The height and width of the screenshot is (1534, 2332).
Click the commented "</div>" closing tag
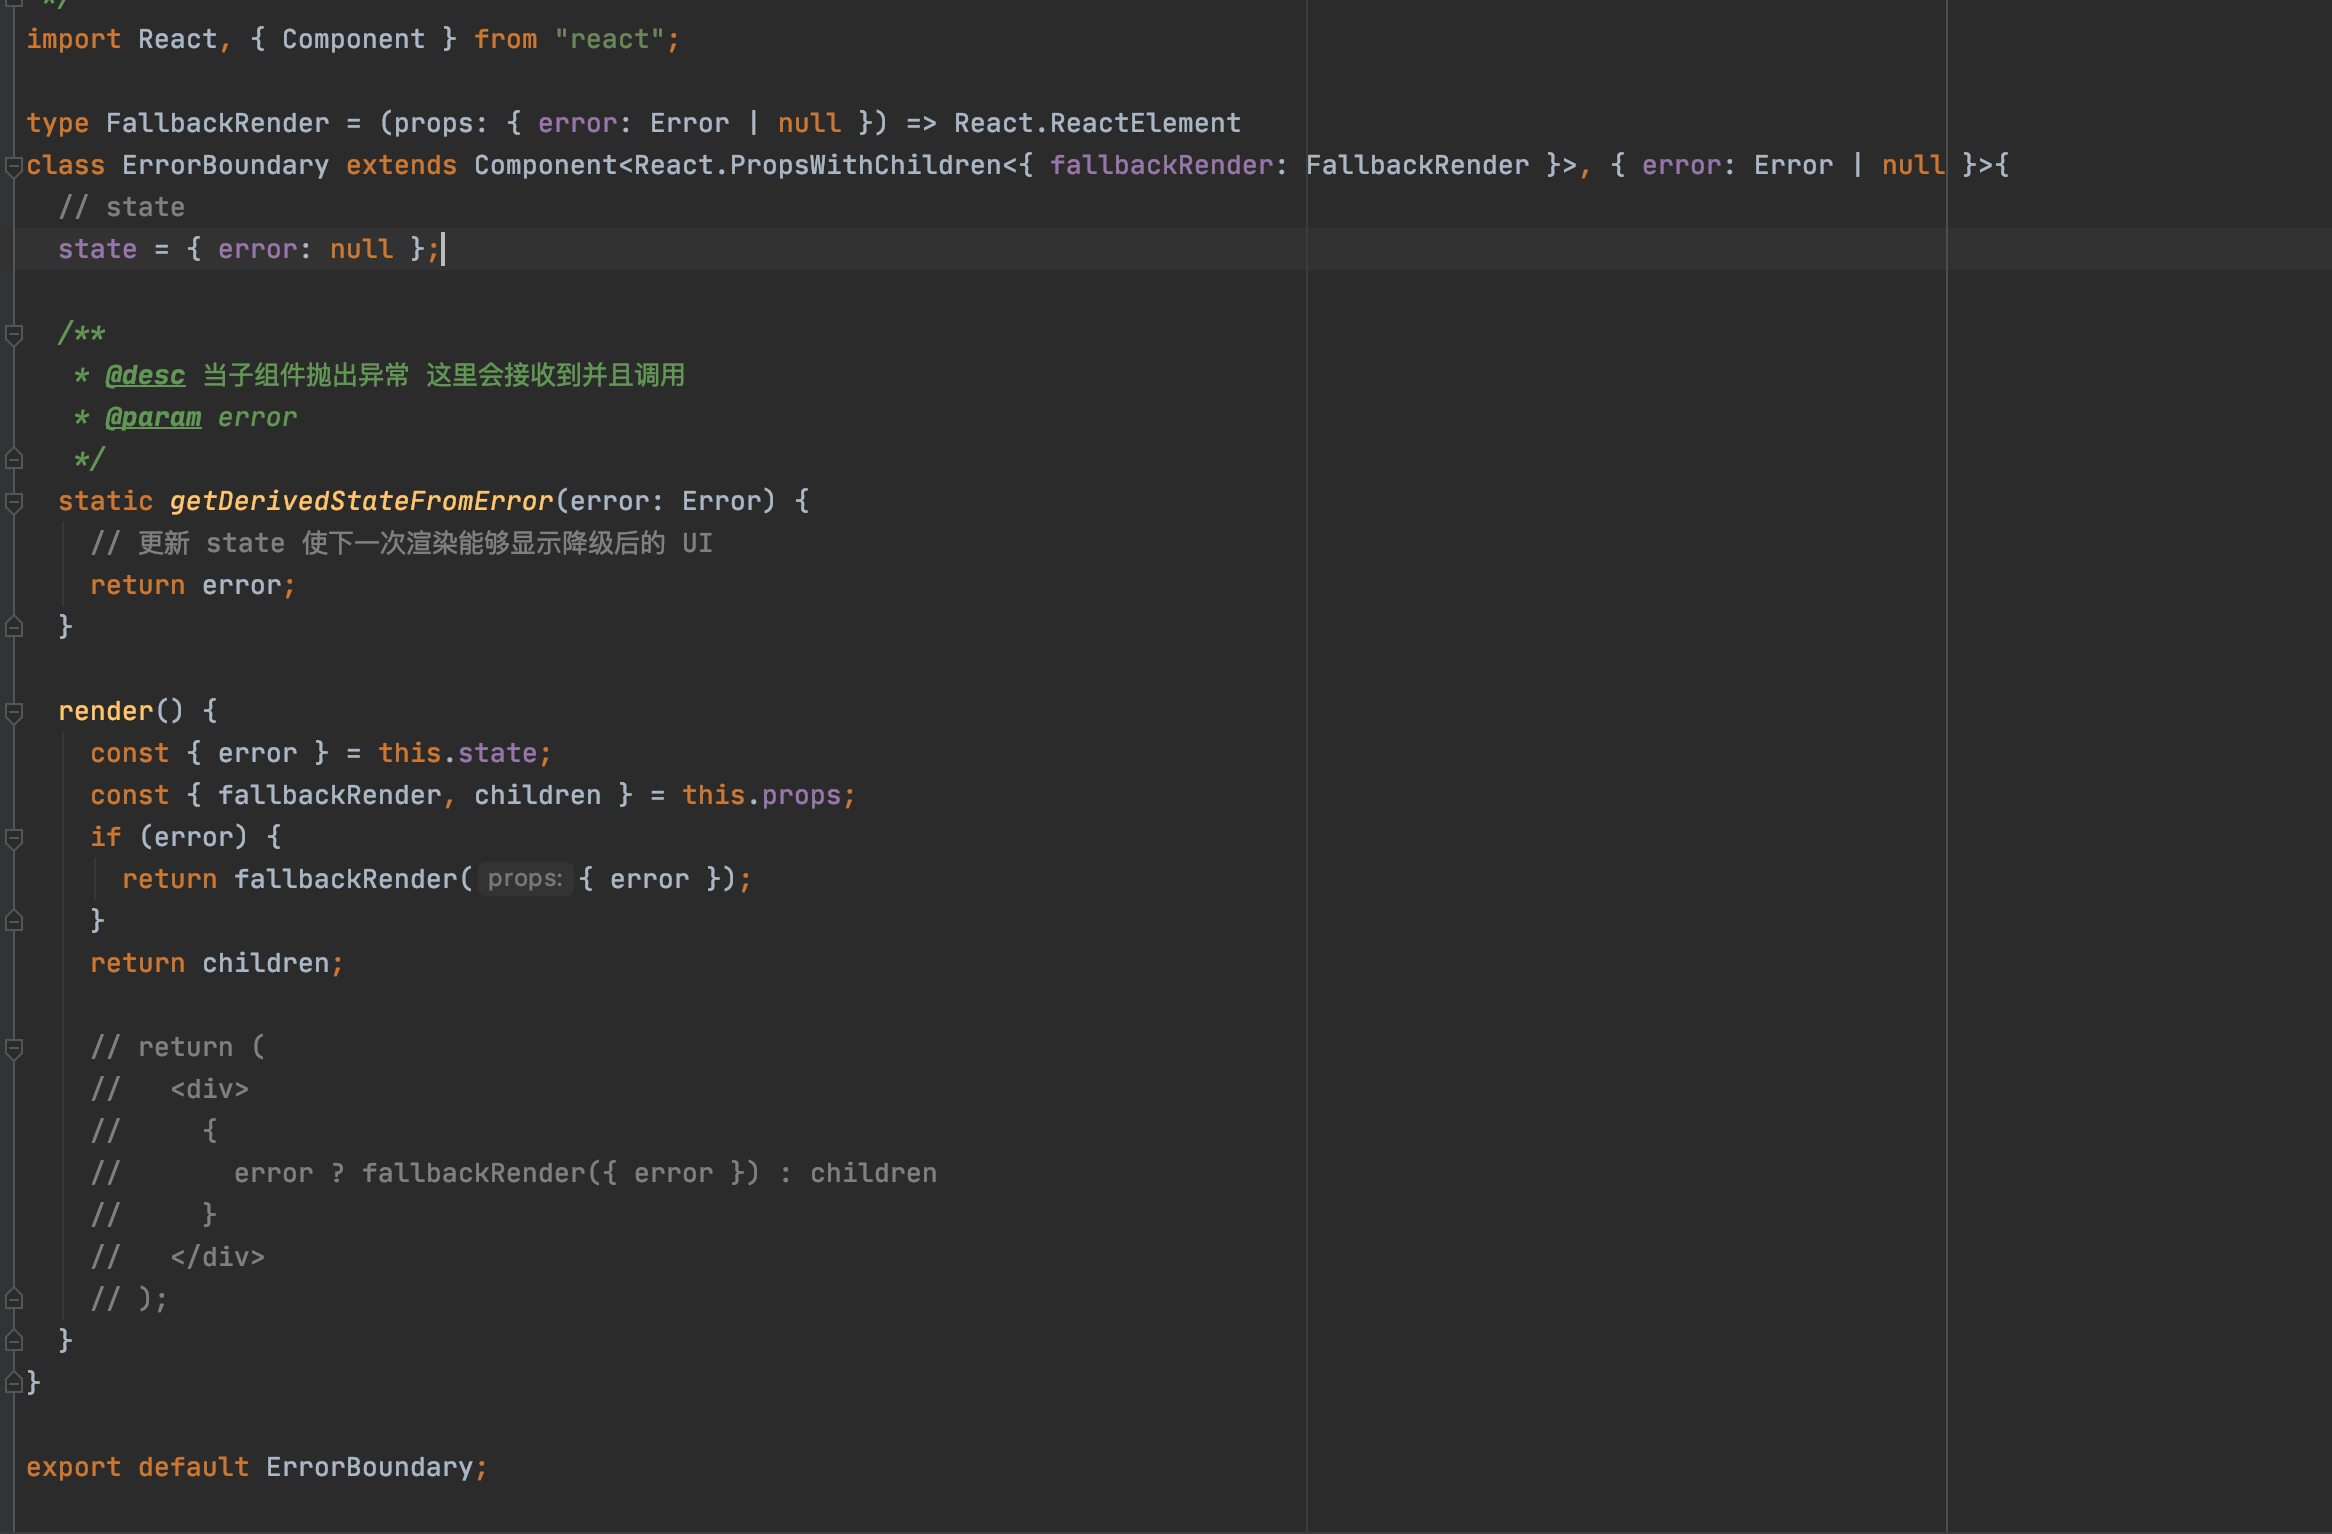coord(217,1257)
